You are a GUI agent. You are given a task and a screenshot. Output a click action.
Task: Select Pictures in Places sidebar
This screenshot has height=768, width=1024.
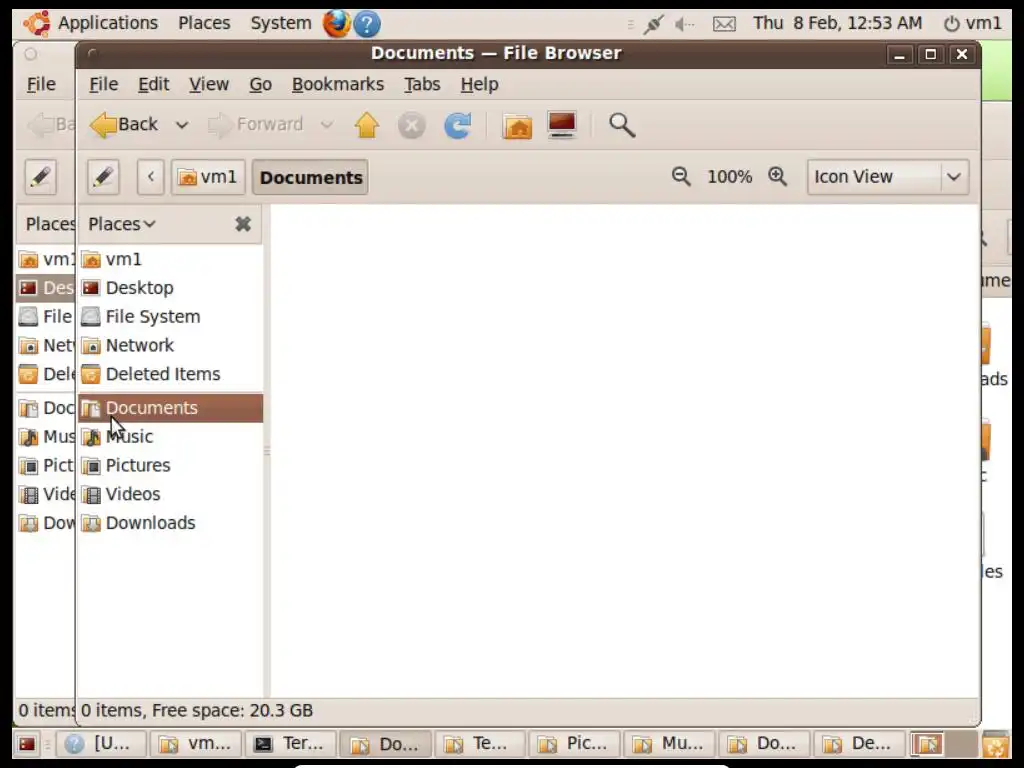[170, 466]
